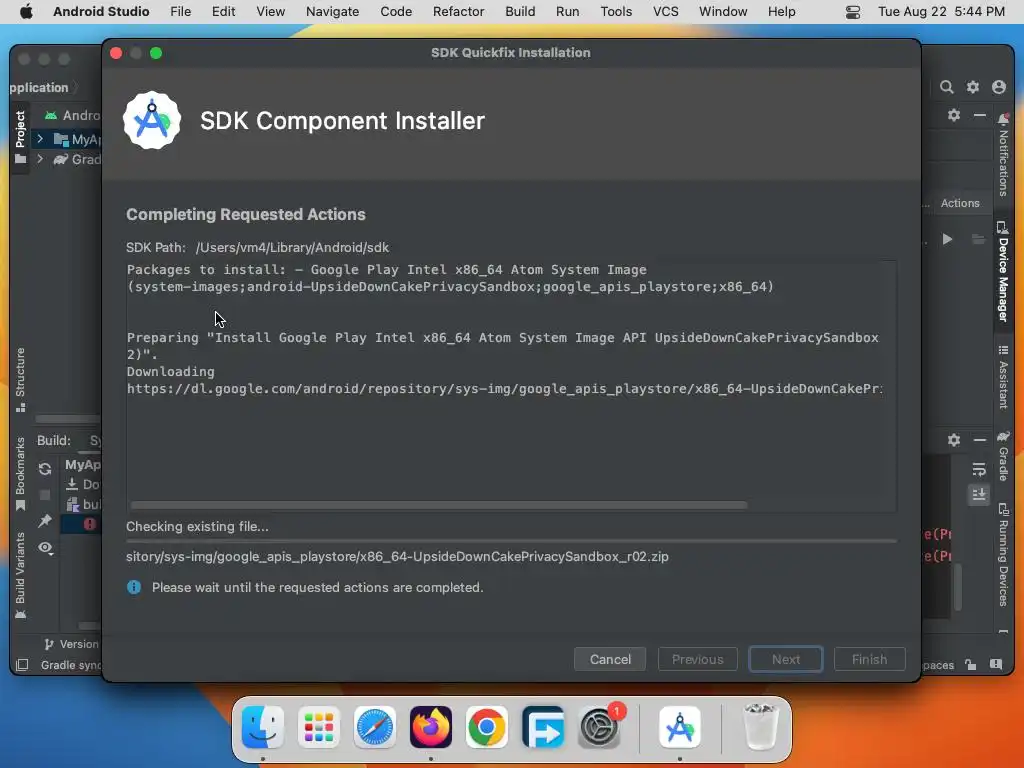Open macOS Control Center in menu bar
The height and width of the screenshot is (768, 1024).
click(x=852, y=12)
